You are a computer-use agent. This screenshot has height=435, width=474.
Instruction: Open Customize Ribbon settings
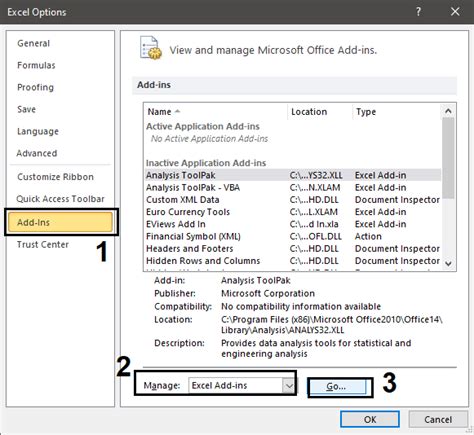tap(55, 177)
